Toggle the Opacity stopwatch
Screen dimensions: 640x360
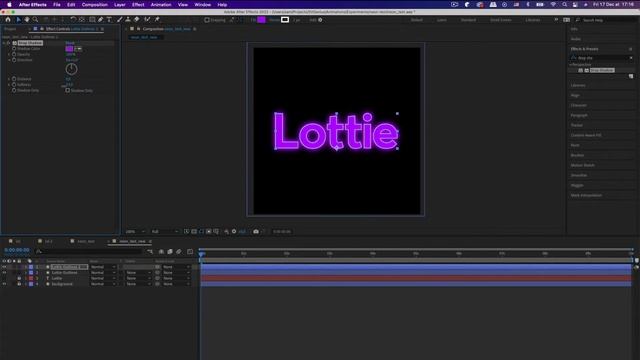point(14,54)
